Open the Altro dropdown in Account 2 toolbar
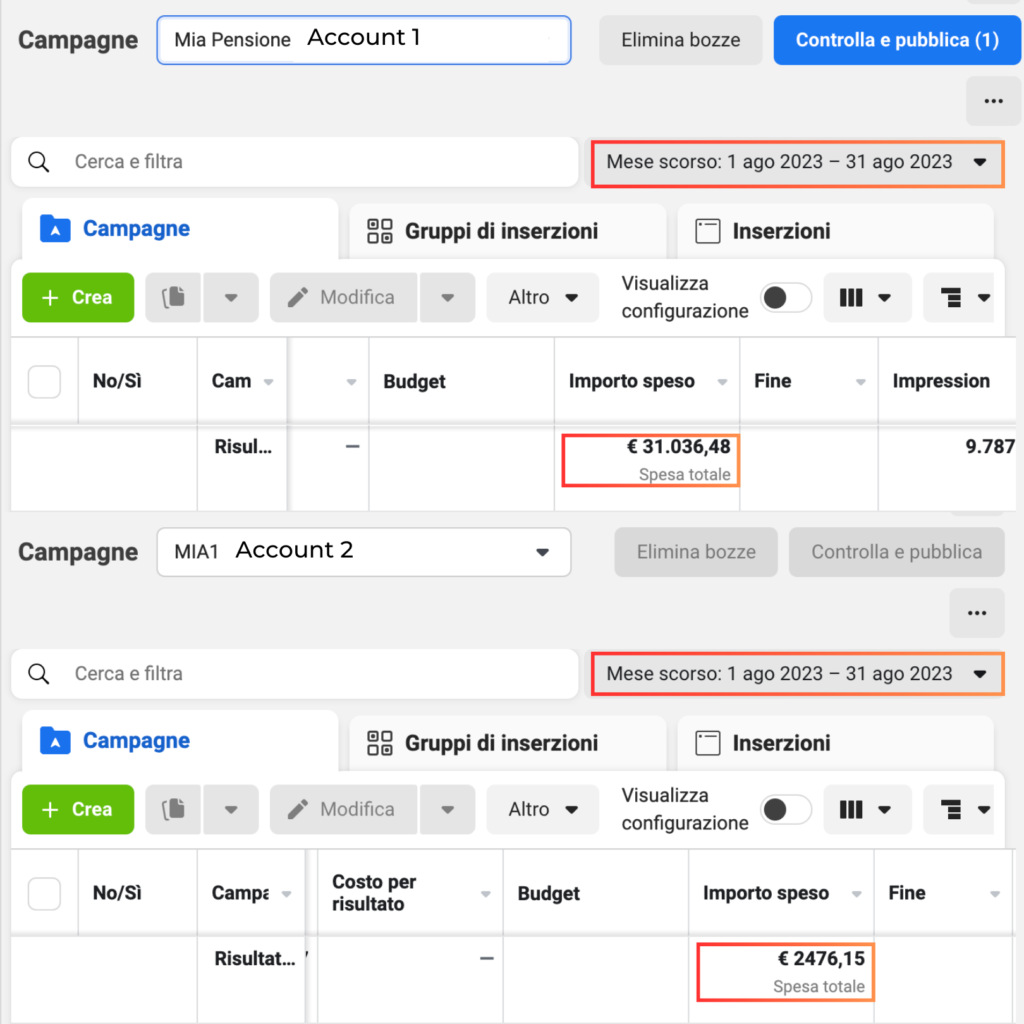 pyautogui.click(x=543, y=810)
